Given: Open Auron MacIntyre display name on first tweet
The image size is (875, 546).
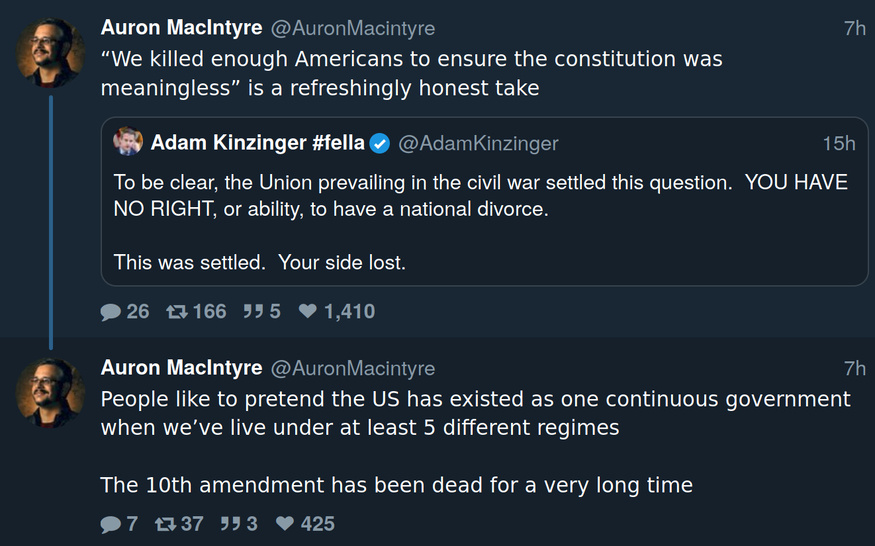Looking at the screenshot, I should pyautogui.click(x=181, y=29).
